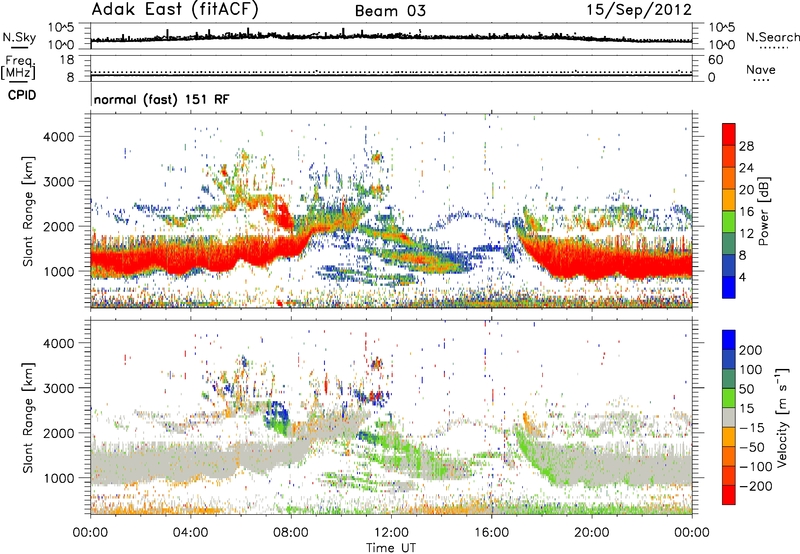Click the 'CPID' row label

coord(22,95)
